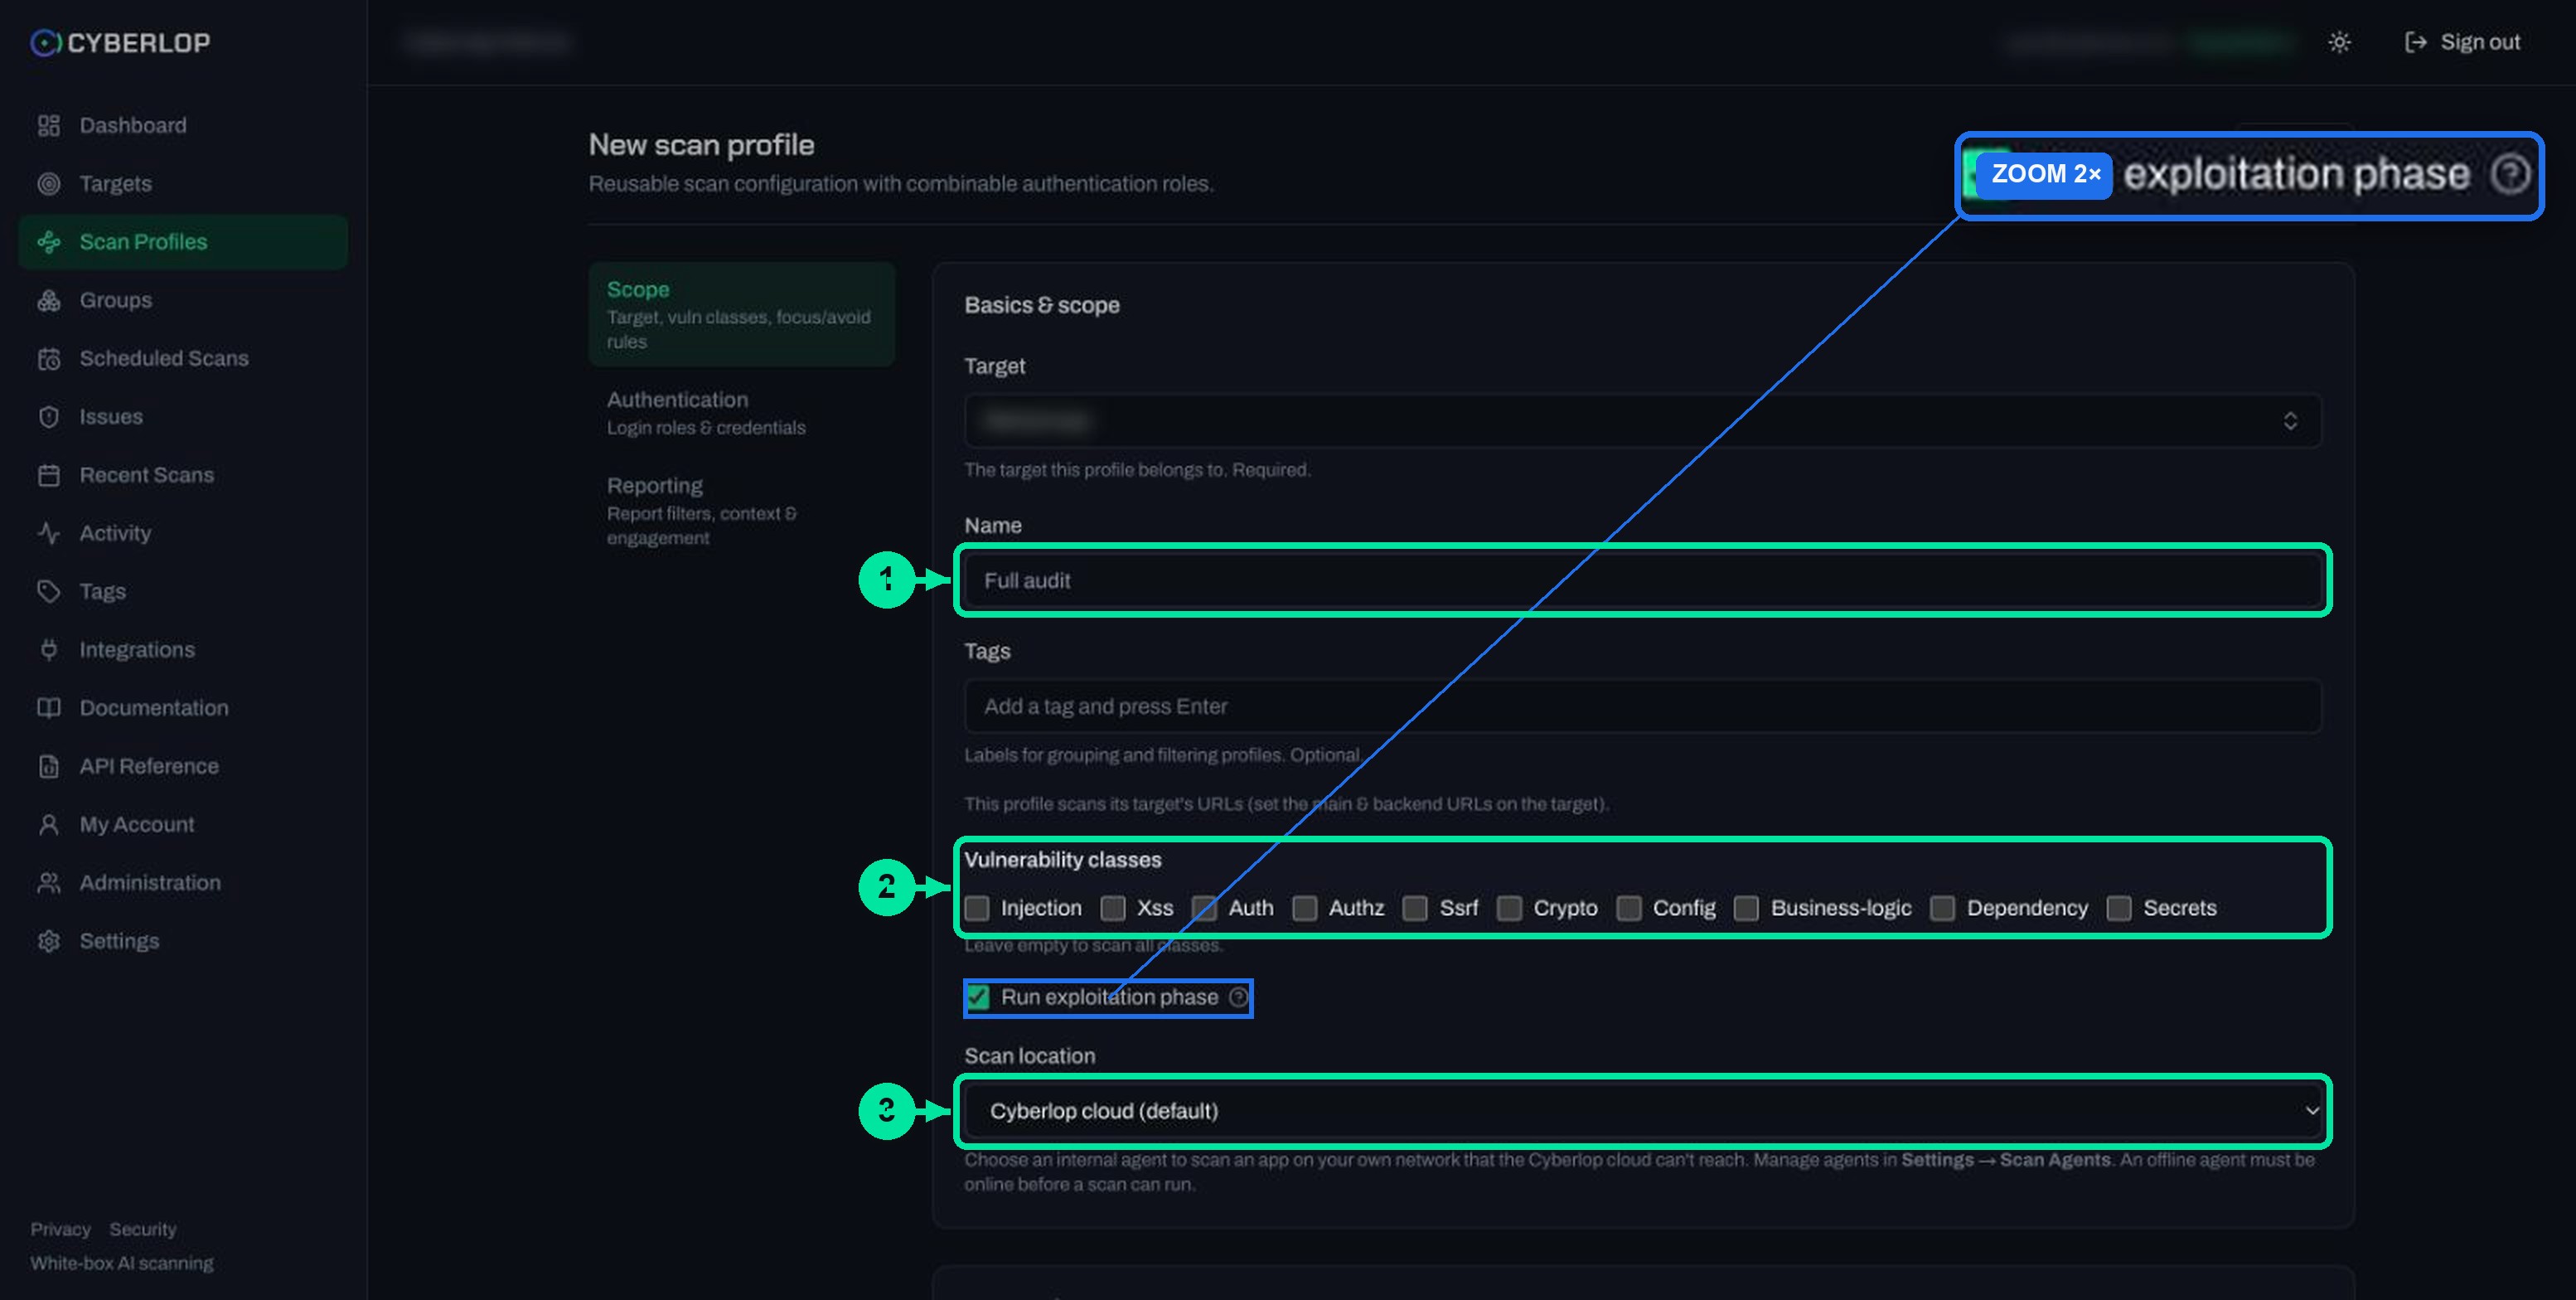Screen dimensions: 2576x1300
Task: Switch to the Authentication section tab
Action: (741, 413)
